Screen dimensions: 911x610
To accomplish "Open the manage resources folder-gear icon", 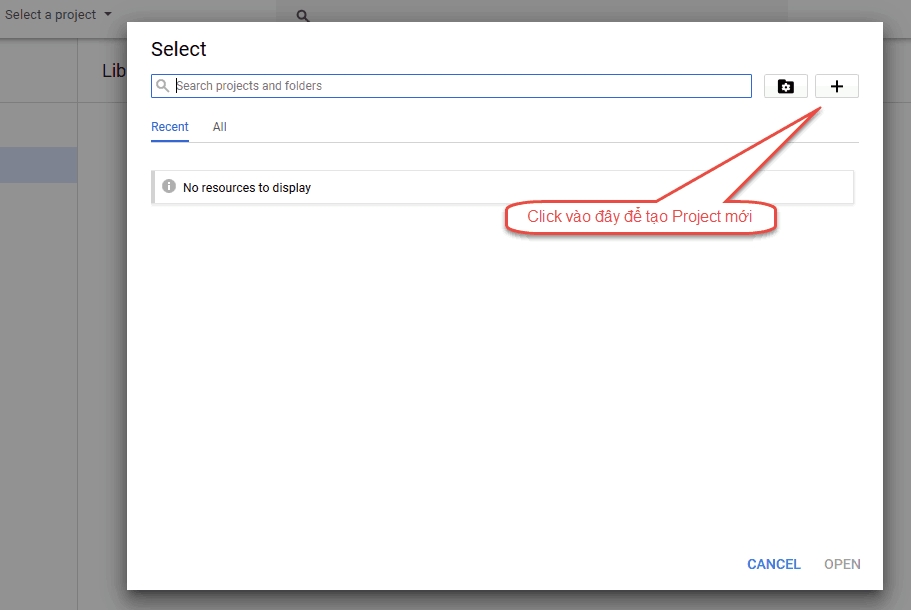I will (x=785, y=86).
